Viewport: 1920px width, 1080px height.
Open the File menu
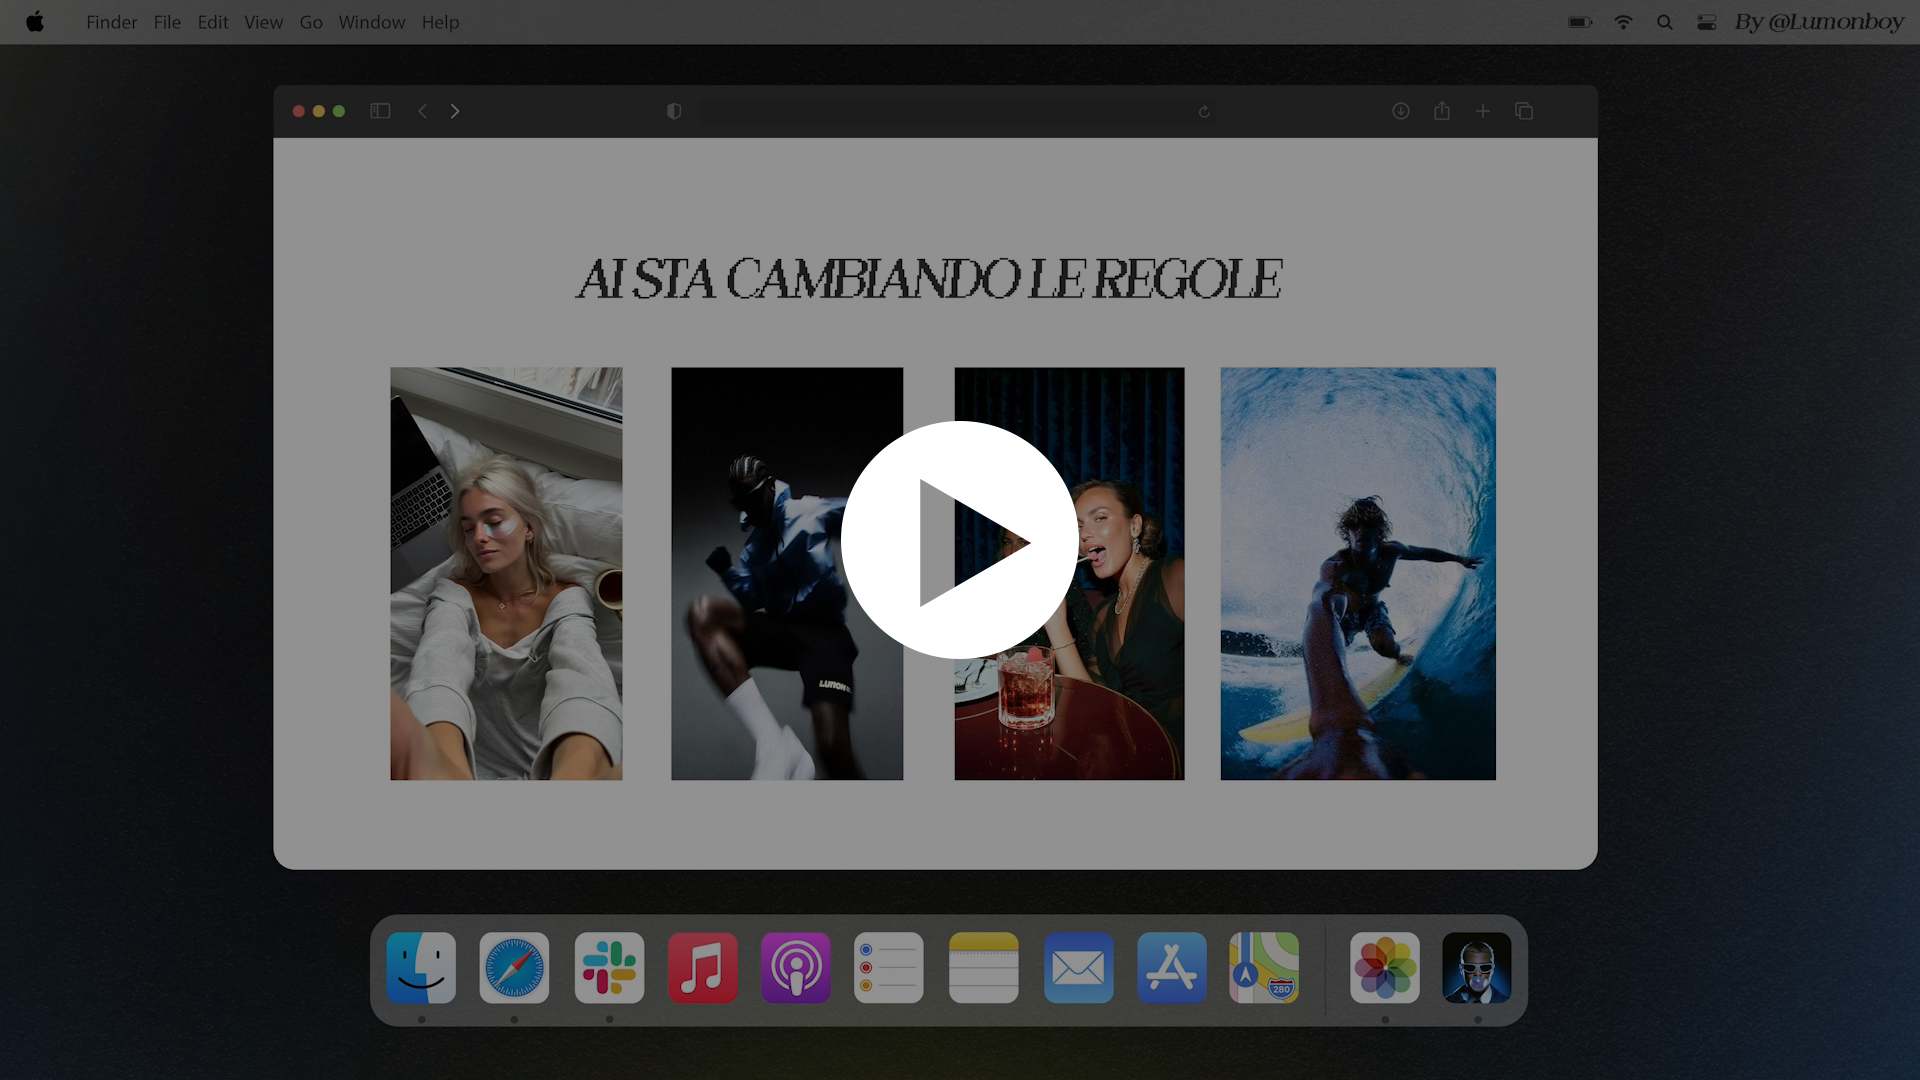coord(167,22)
